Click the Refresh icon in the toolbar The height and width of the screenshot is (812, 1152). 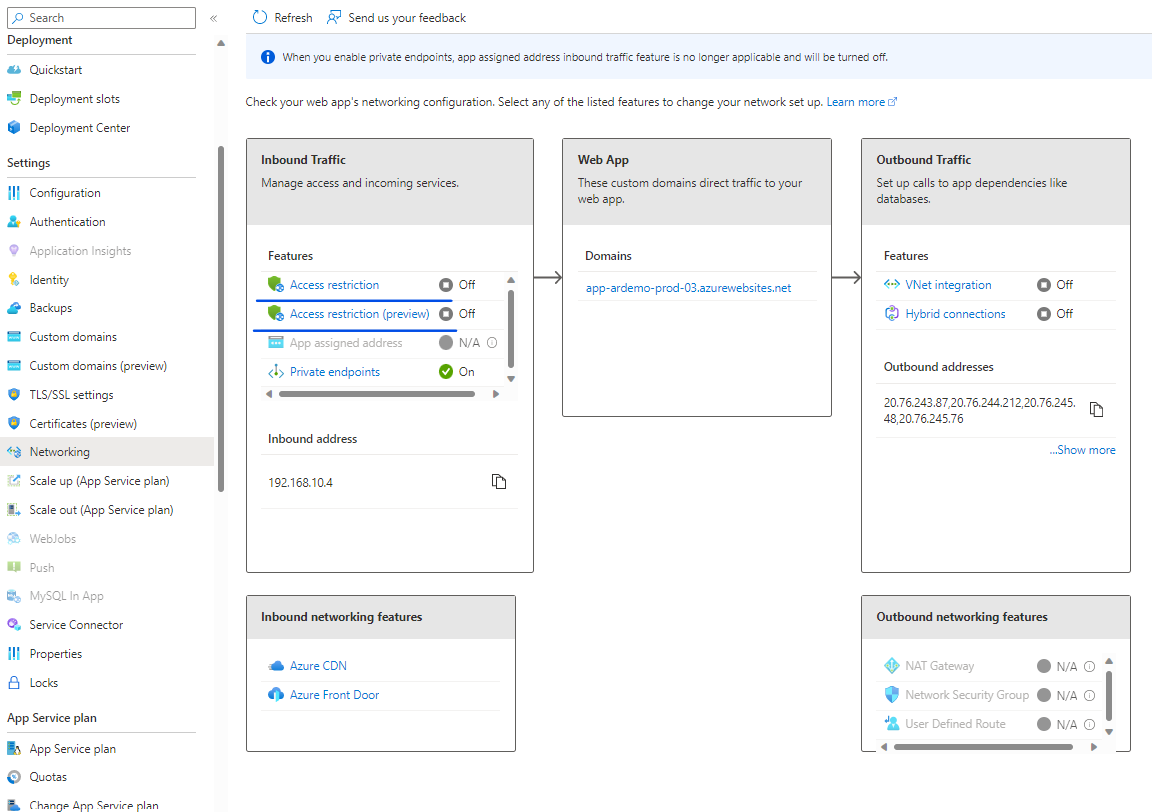pos(260,18)
